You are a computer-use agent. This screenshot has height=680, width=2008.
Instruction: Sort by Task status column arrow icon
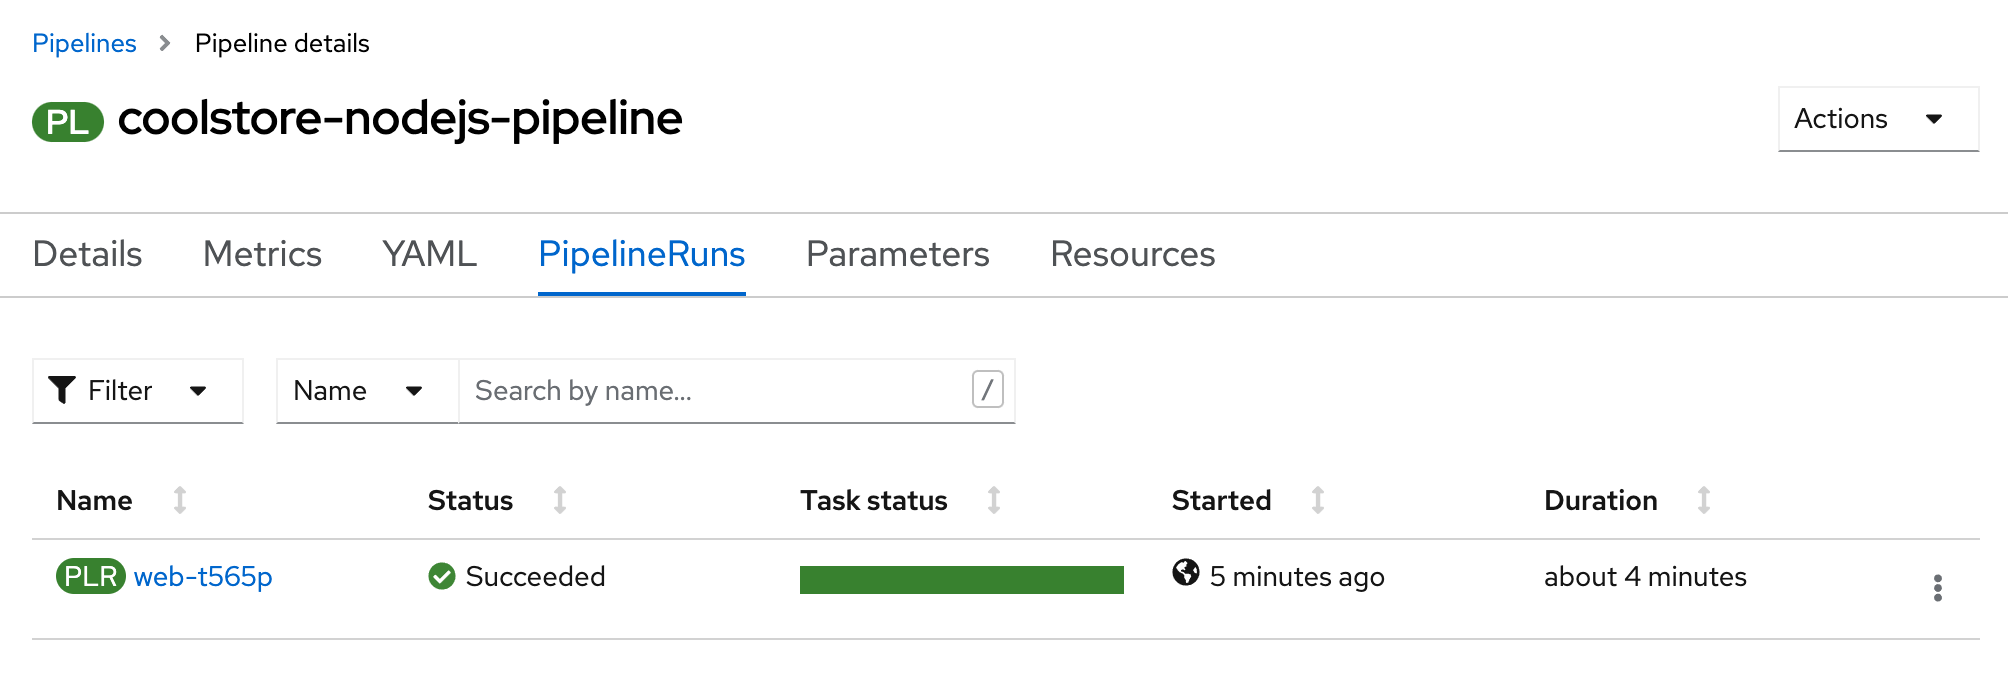pos(994,500)
